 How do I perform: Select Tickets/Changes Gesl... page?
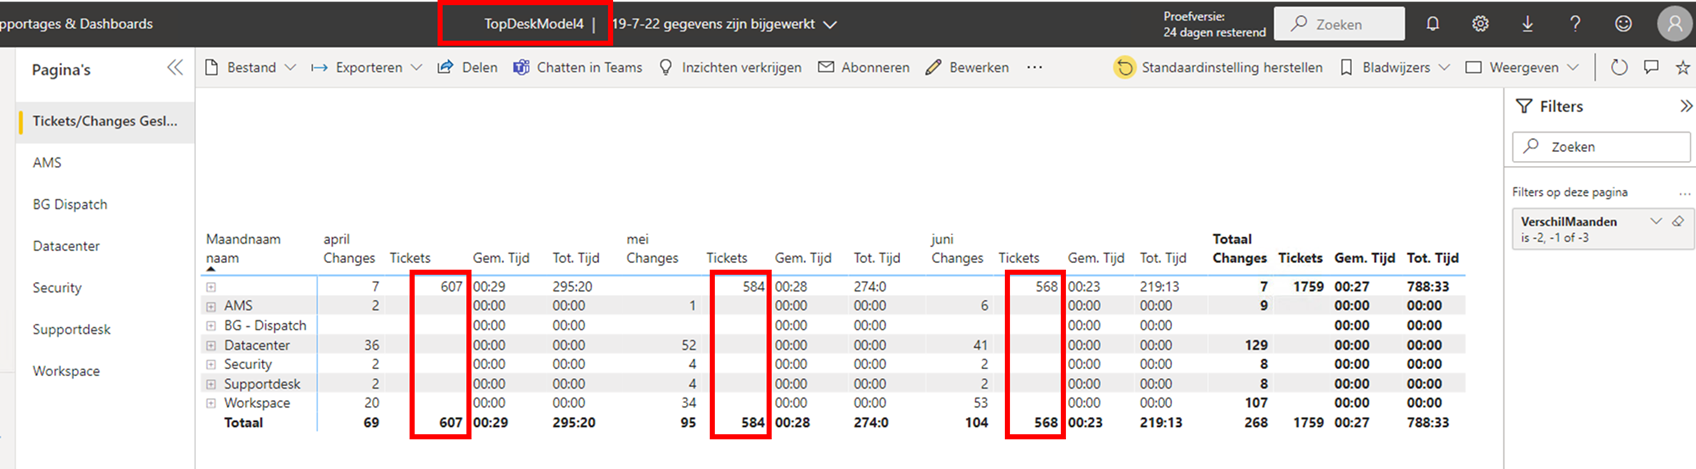pos(105,121)
